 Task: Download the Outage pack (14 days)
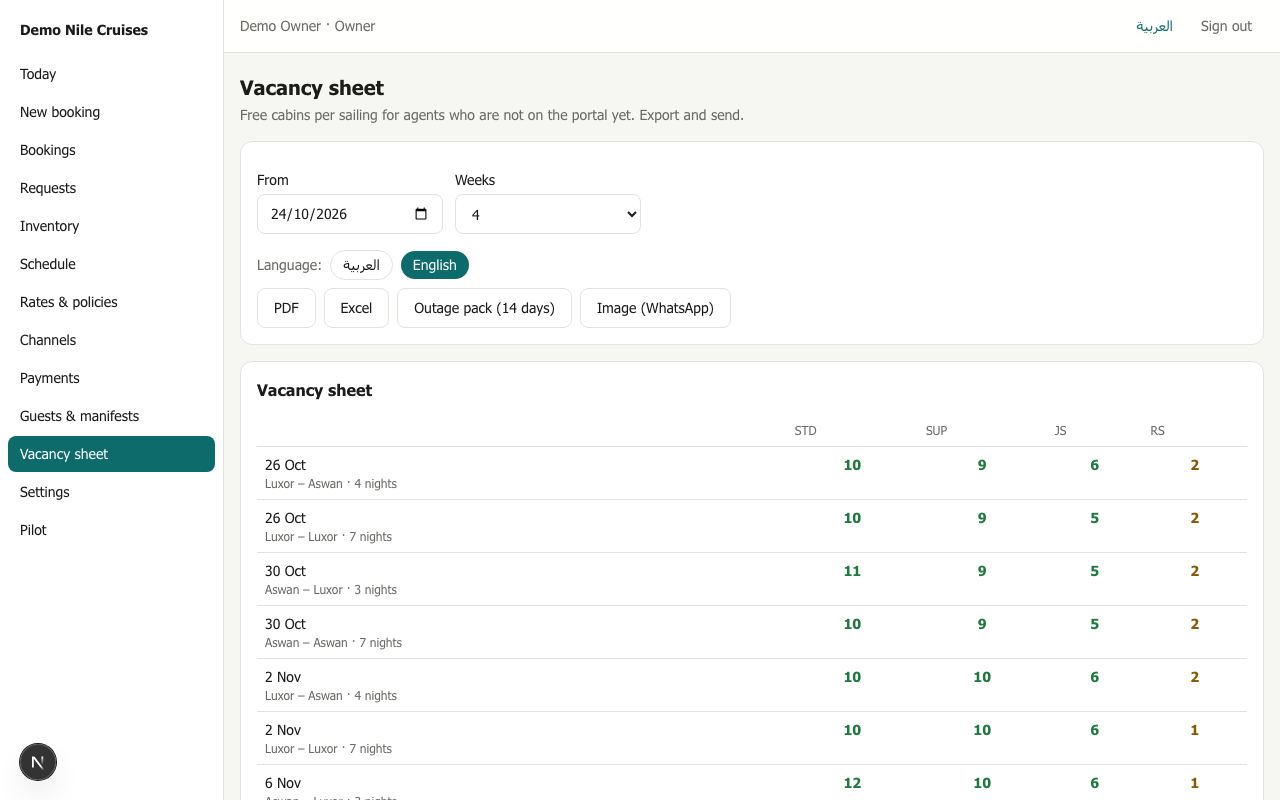click(484, 308)
